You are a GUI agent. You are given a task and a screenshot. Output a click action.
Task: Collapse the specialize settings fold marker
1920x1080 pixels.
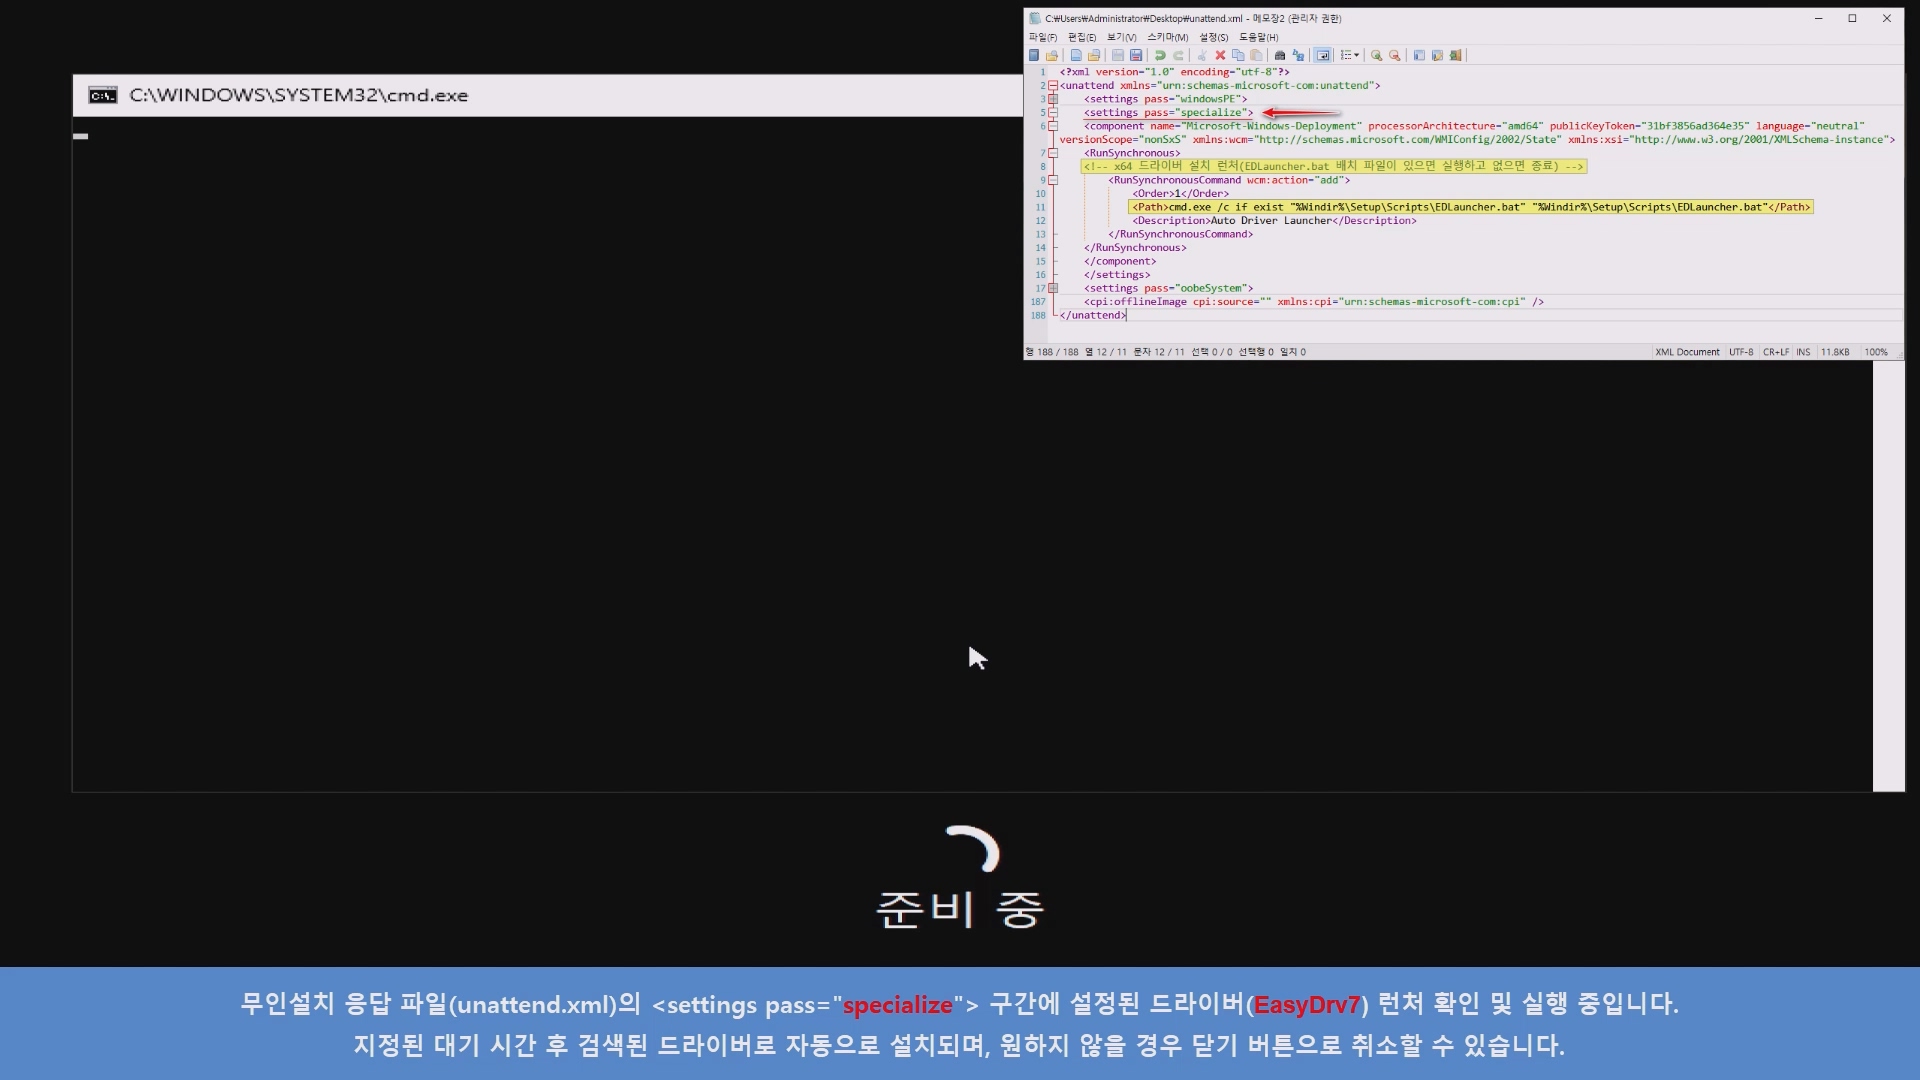[x=1053, y=113]
